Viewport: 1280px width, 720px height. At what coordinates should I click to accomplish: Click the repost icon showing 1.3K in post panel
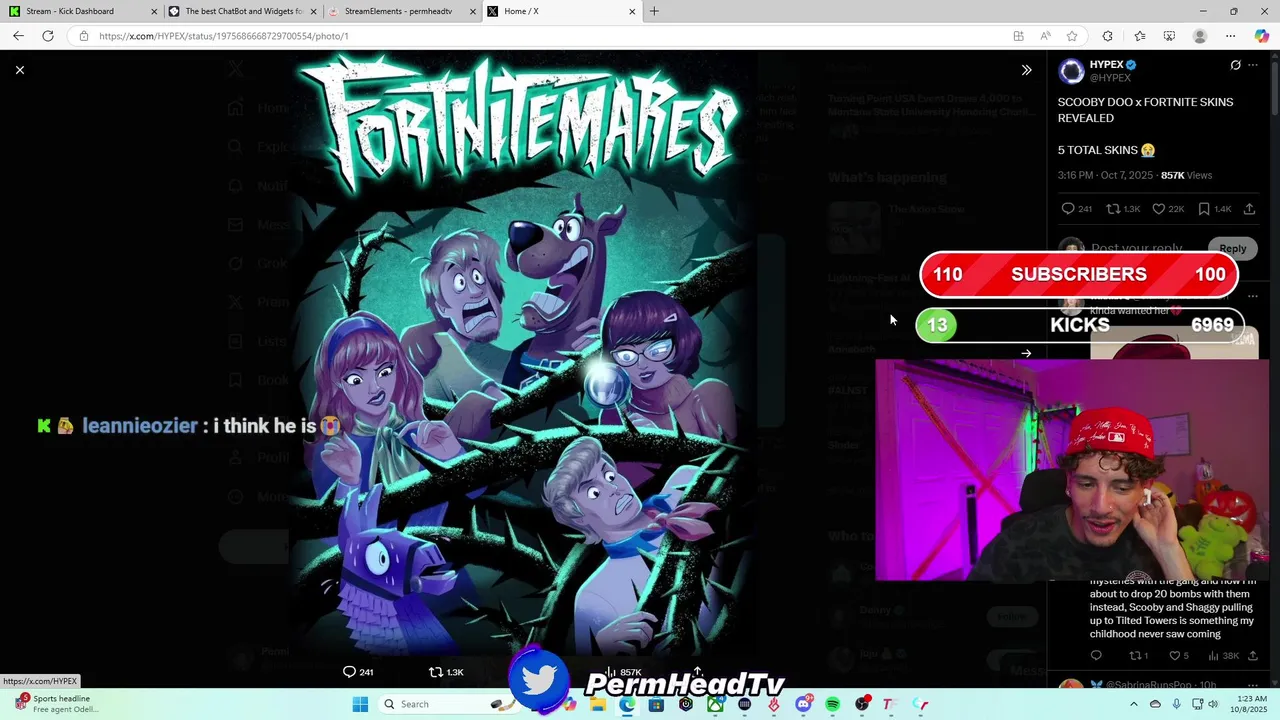(x=1112, y=209)
